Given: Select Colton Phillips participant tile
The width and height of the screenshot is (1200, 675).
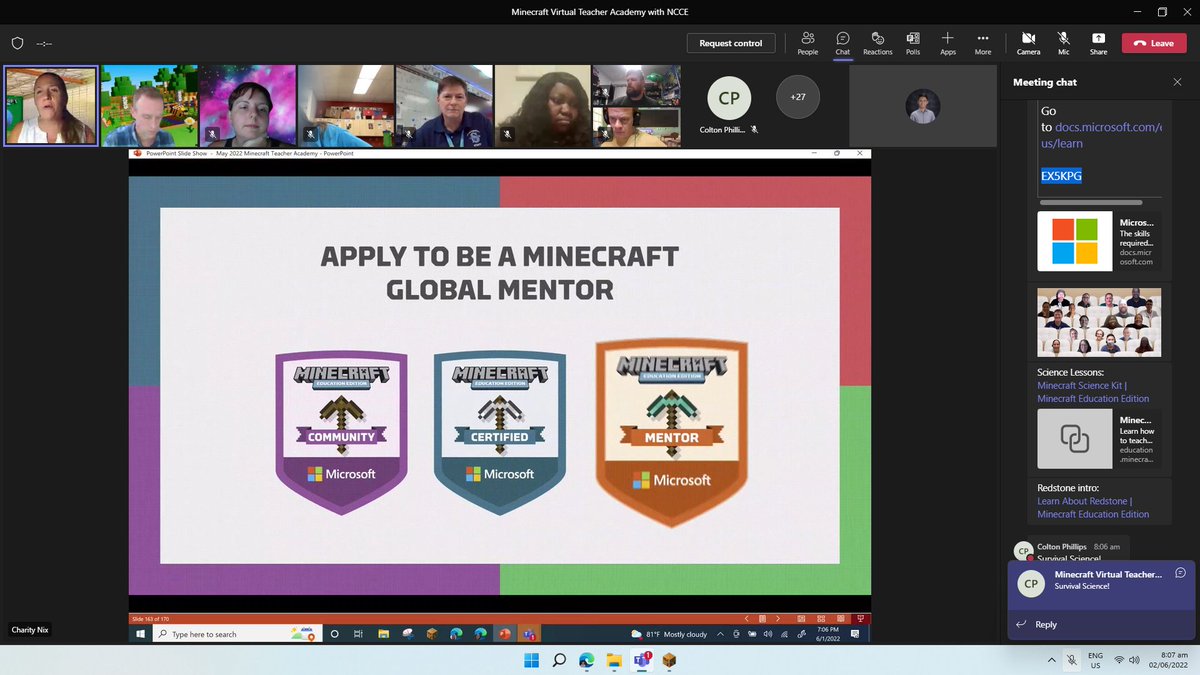Looking at the screenshot, I should [729, 106].
